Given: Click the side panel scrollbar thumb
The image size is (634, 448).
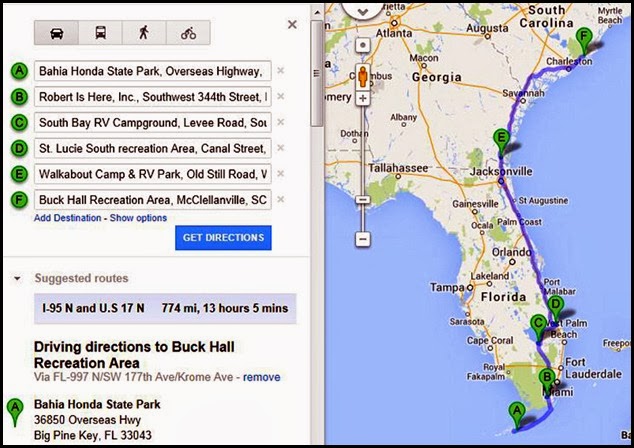Looking at the screenshot, I should coord(317,73).
